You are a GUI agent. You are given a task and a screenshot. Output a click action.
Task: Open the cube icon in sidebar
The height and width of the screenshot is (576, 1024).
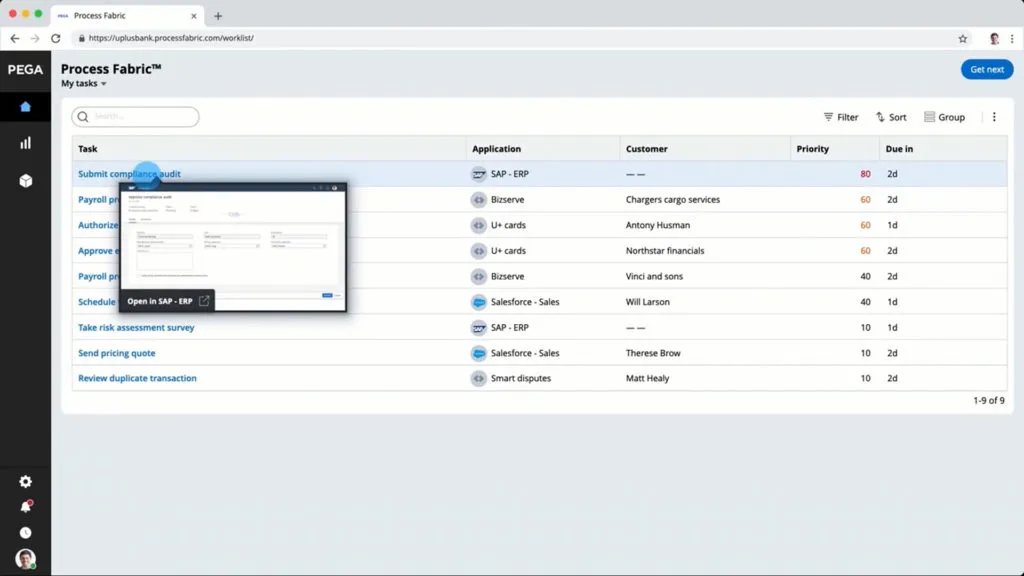(x=25, y=181)
